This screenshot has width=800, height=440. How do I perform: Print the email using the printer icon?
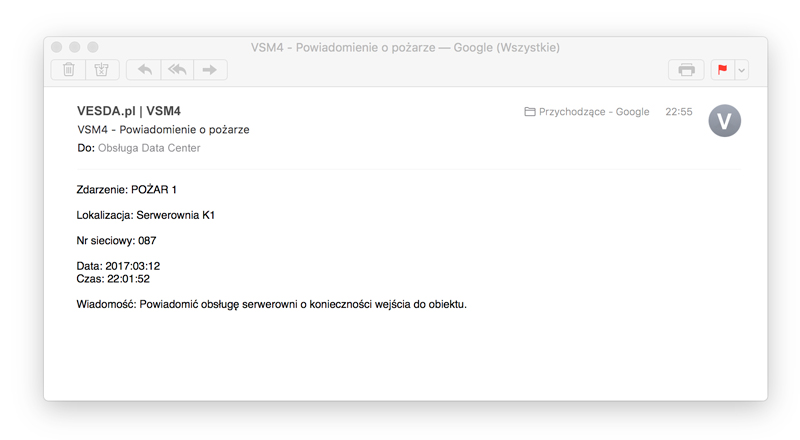tap(686, 69)
